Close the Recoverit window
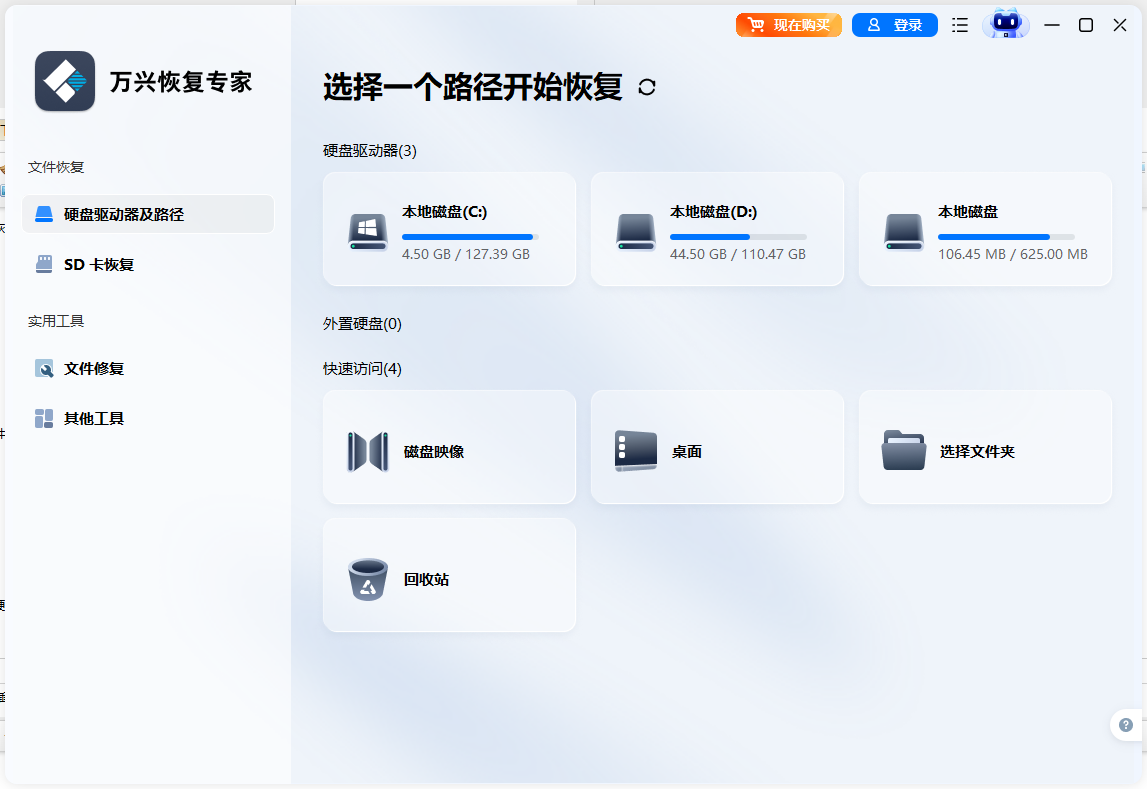Screen dimensions: 1147x789 click(x=1120, y=25)
